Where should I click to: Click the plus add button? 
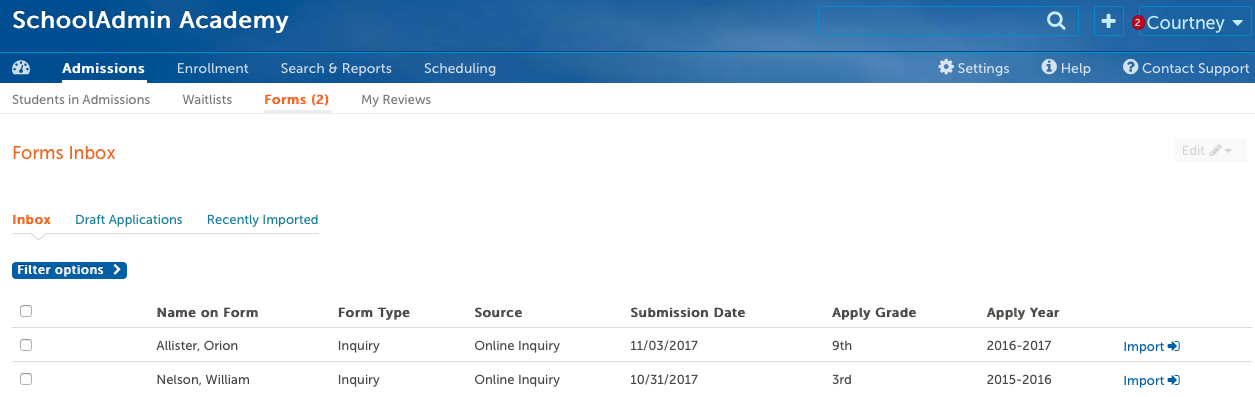click(x=1108, y=21)
